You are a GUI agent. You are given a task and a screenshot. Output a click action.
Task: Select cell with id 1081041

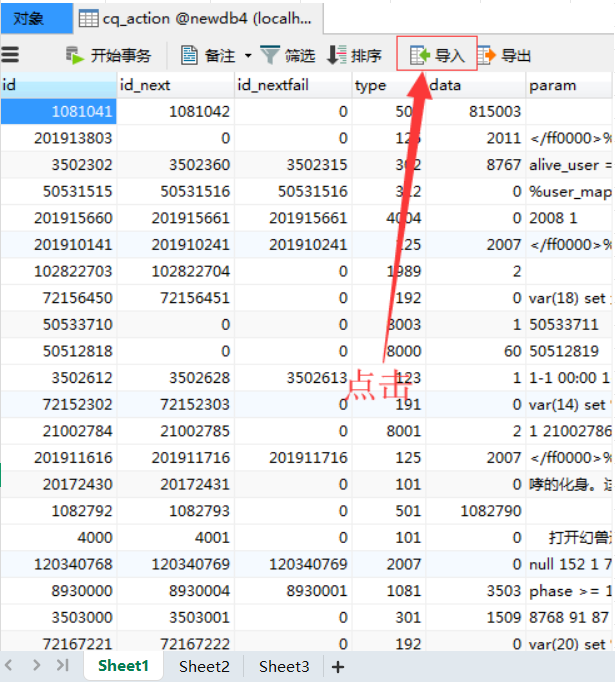point(59,112)
